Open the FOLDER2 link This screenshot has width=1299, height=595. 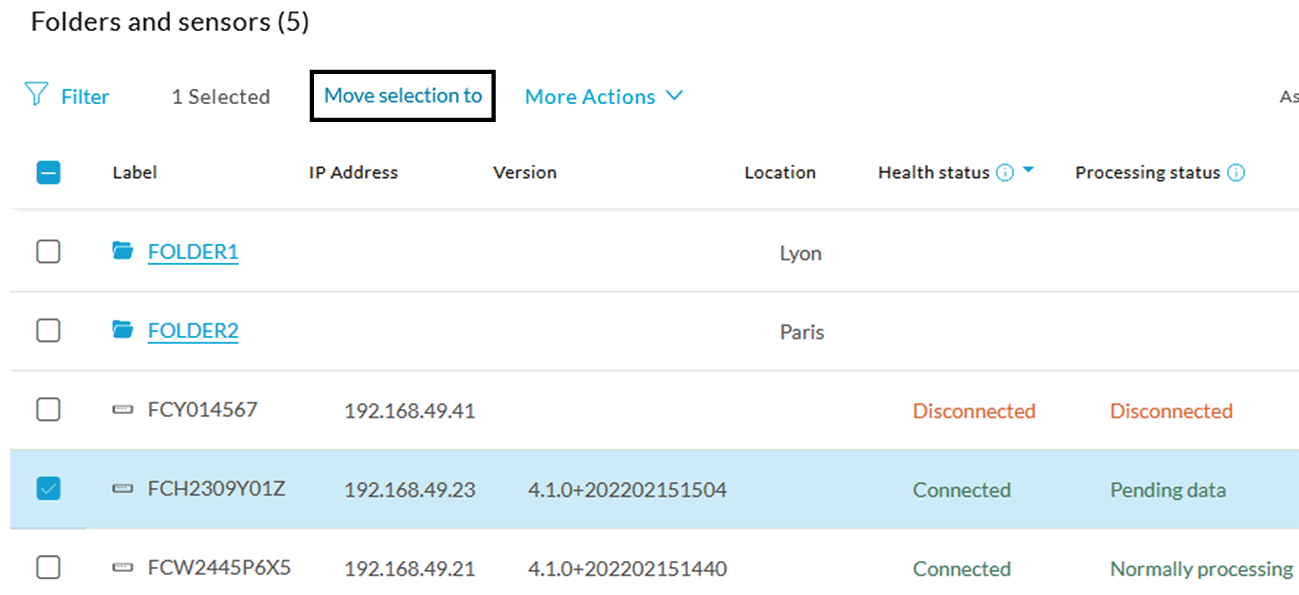(193, 330)
